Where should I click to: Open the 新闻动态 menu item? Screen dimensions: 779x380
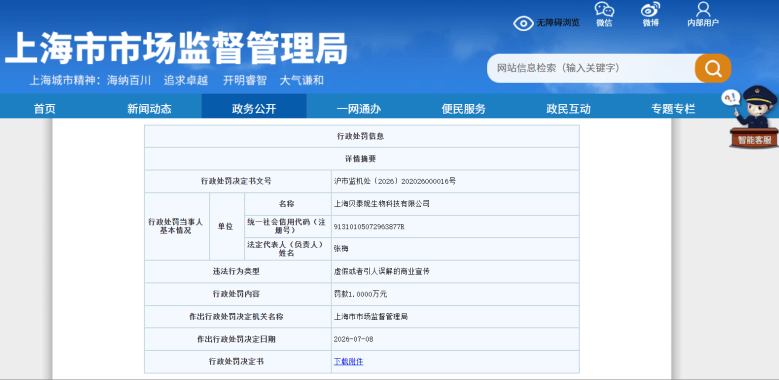tap(149, 109)
